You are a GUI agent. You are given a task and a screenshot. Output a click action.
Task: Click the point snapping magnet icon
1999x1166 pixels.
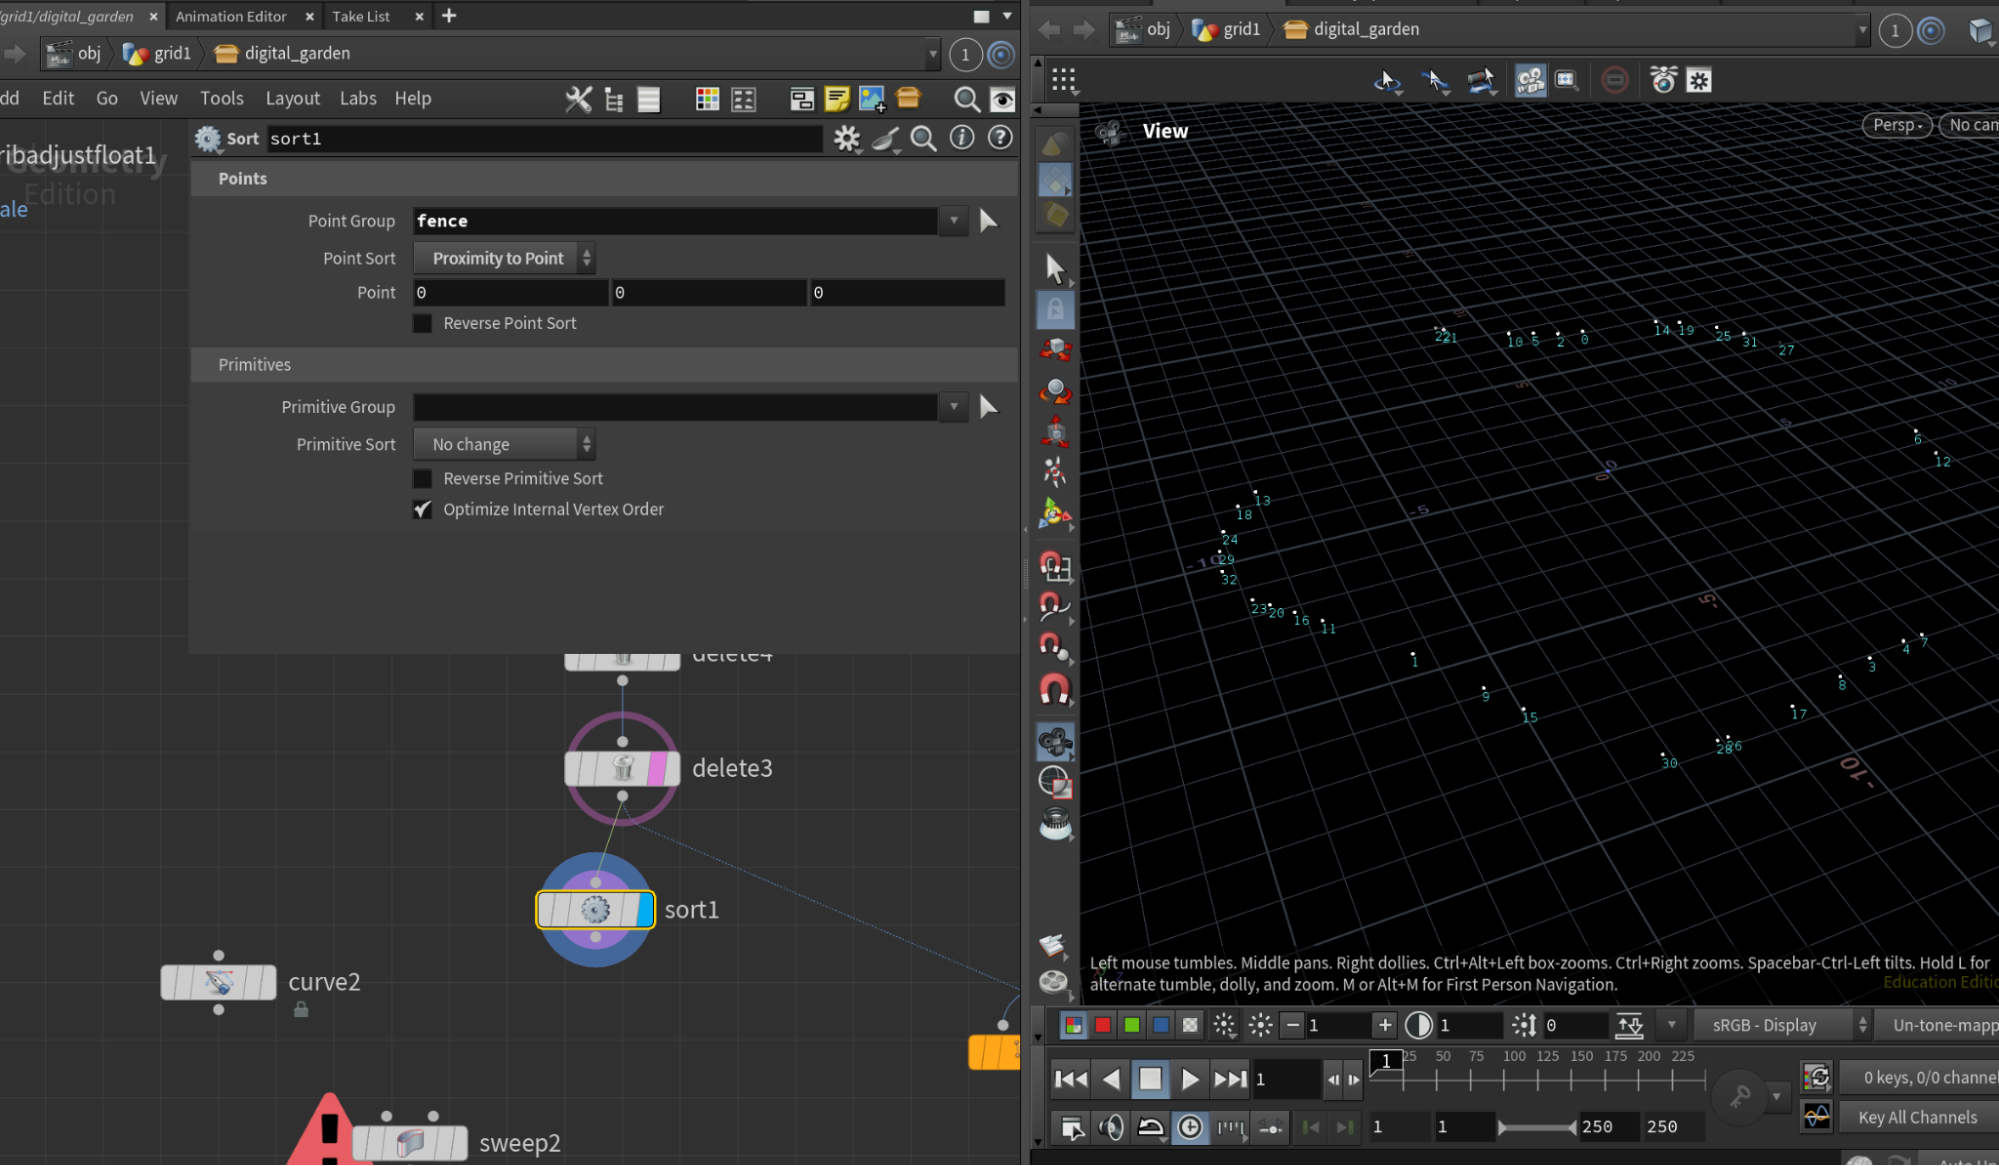point(1054,647)
